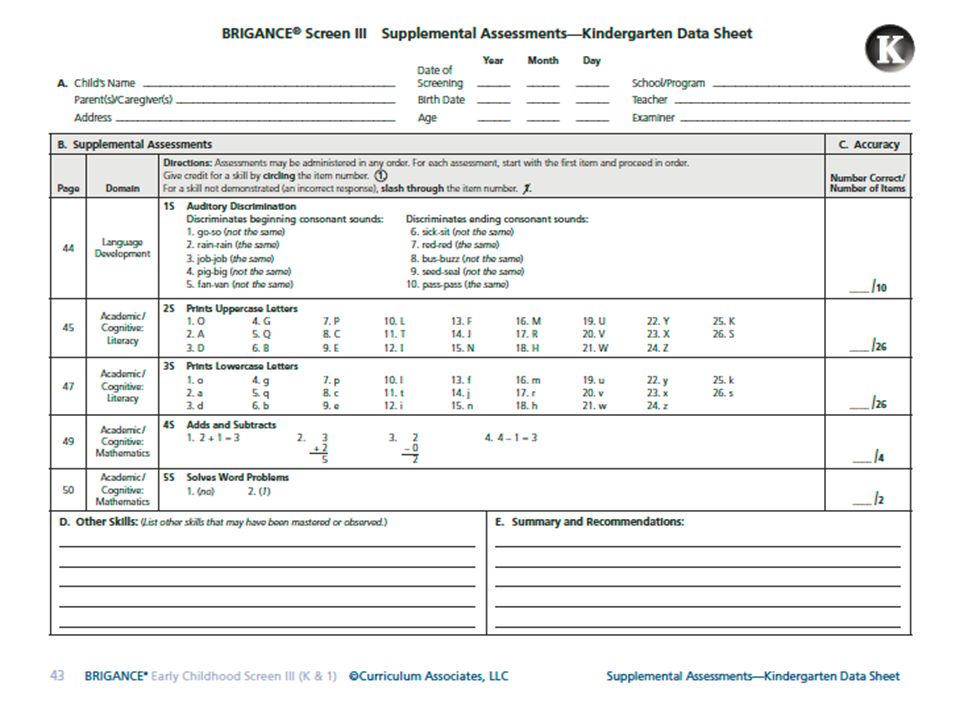
Task: Click the 'Language Development' domain cell
Action: pyautogui.click(x=122, y=248)
